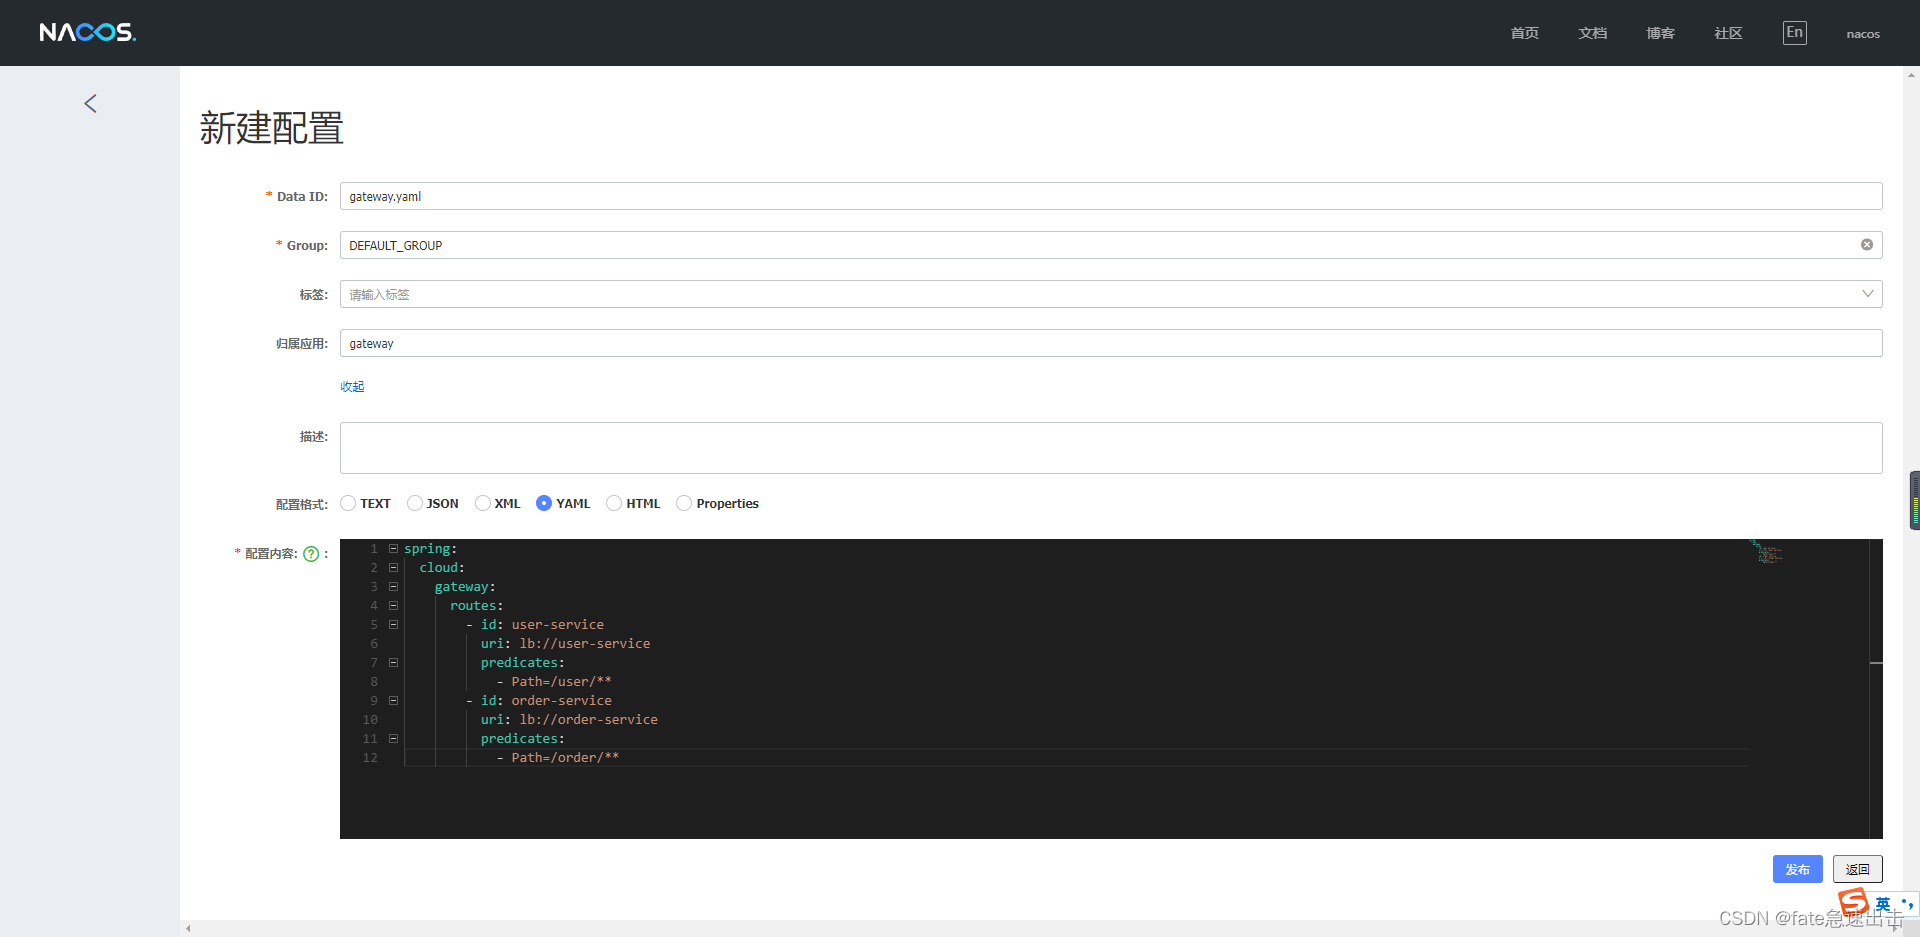Click the back arrow in the sidebar
This screenshot has height=937, width=1920.
[x=90, y=103]
